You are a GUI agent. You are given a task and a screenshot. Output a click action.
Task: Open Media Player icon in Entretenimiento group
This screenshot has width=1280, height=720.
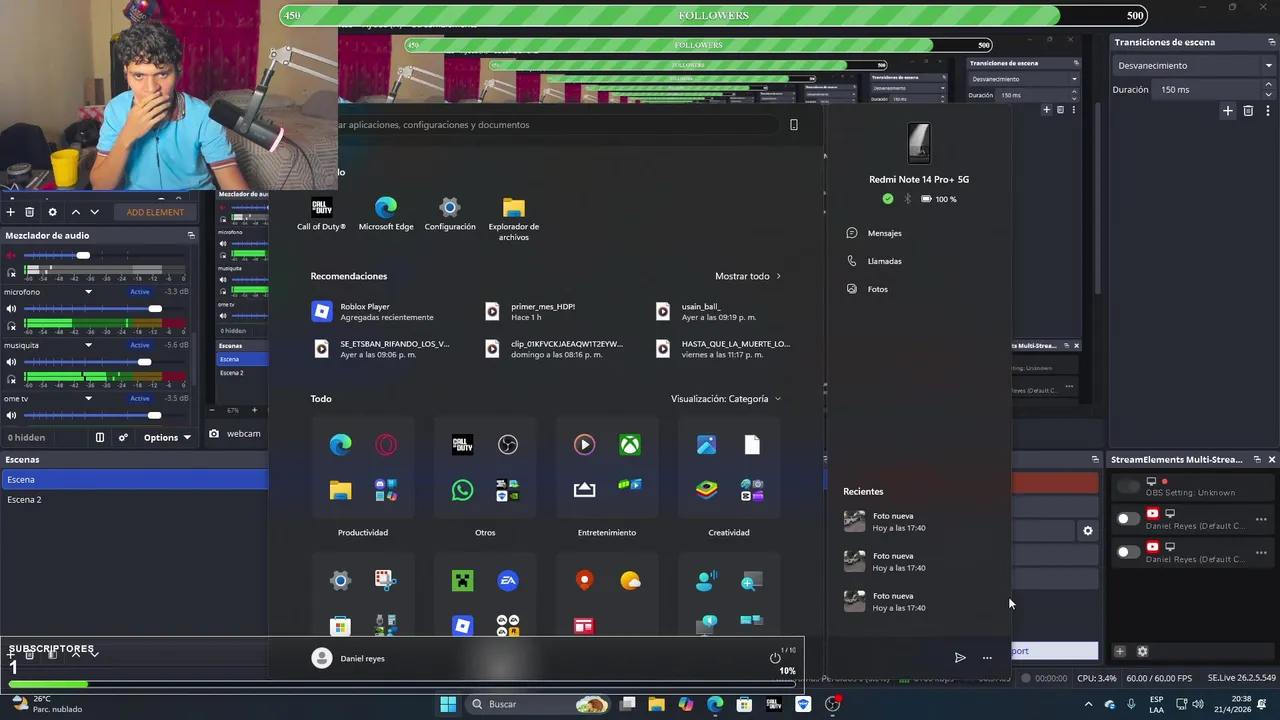click(584, 445)
